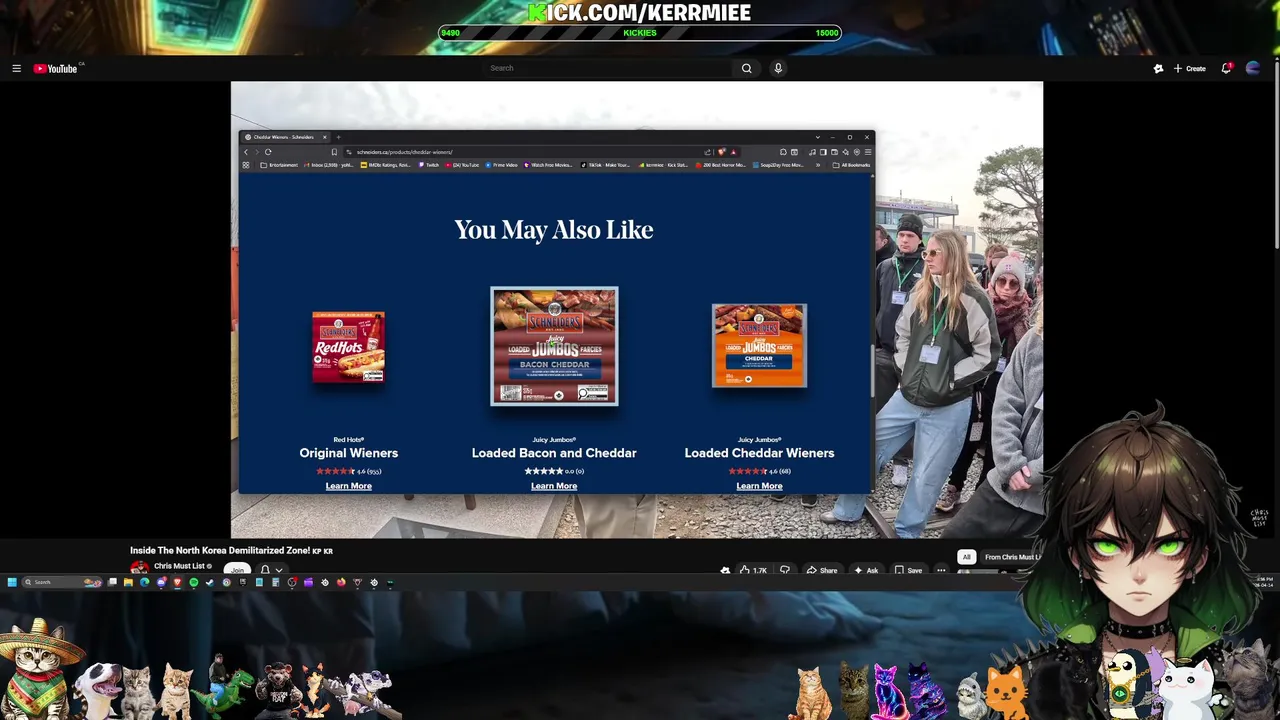Click the Juicy Jumbos Cheddar orange package
The width and height of the screenshot is (1280, 720).
click(x=759, y=345)
